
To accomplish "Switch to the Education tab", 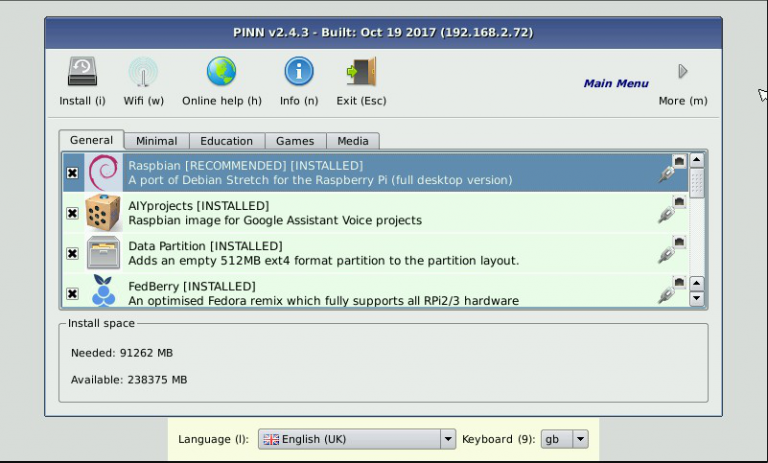I will tap(226, 141).
